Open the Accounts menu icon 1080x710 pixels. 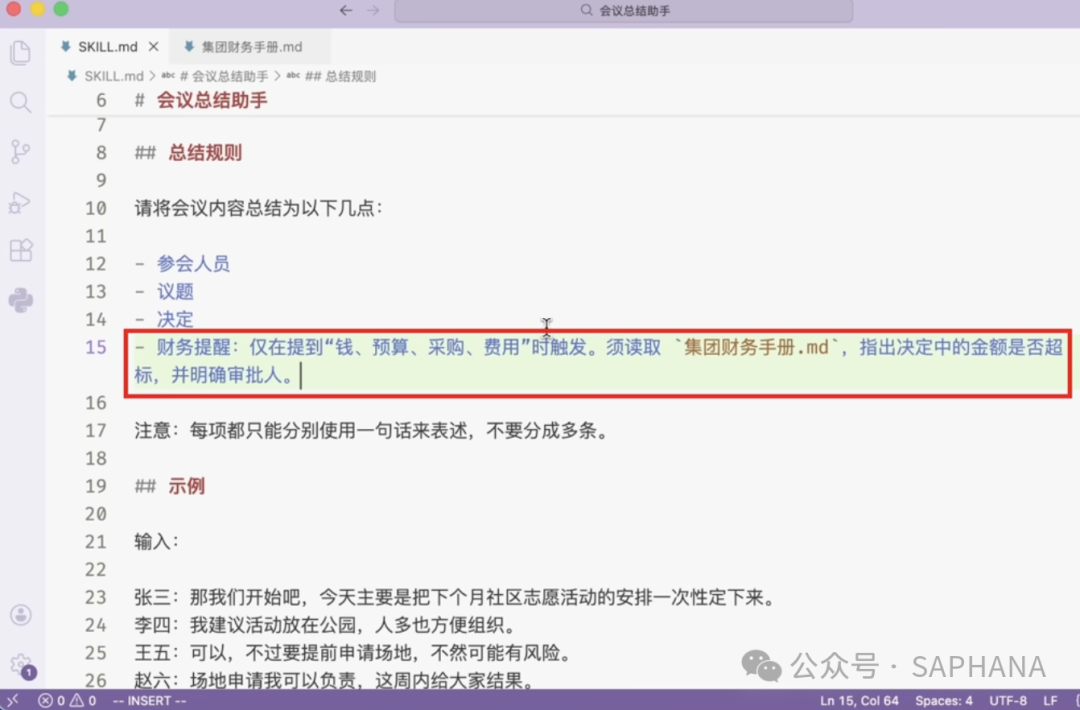pyautogui.click(x=21, y=615)
